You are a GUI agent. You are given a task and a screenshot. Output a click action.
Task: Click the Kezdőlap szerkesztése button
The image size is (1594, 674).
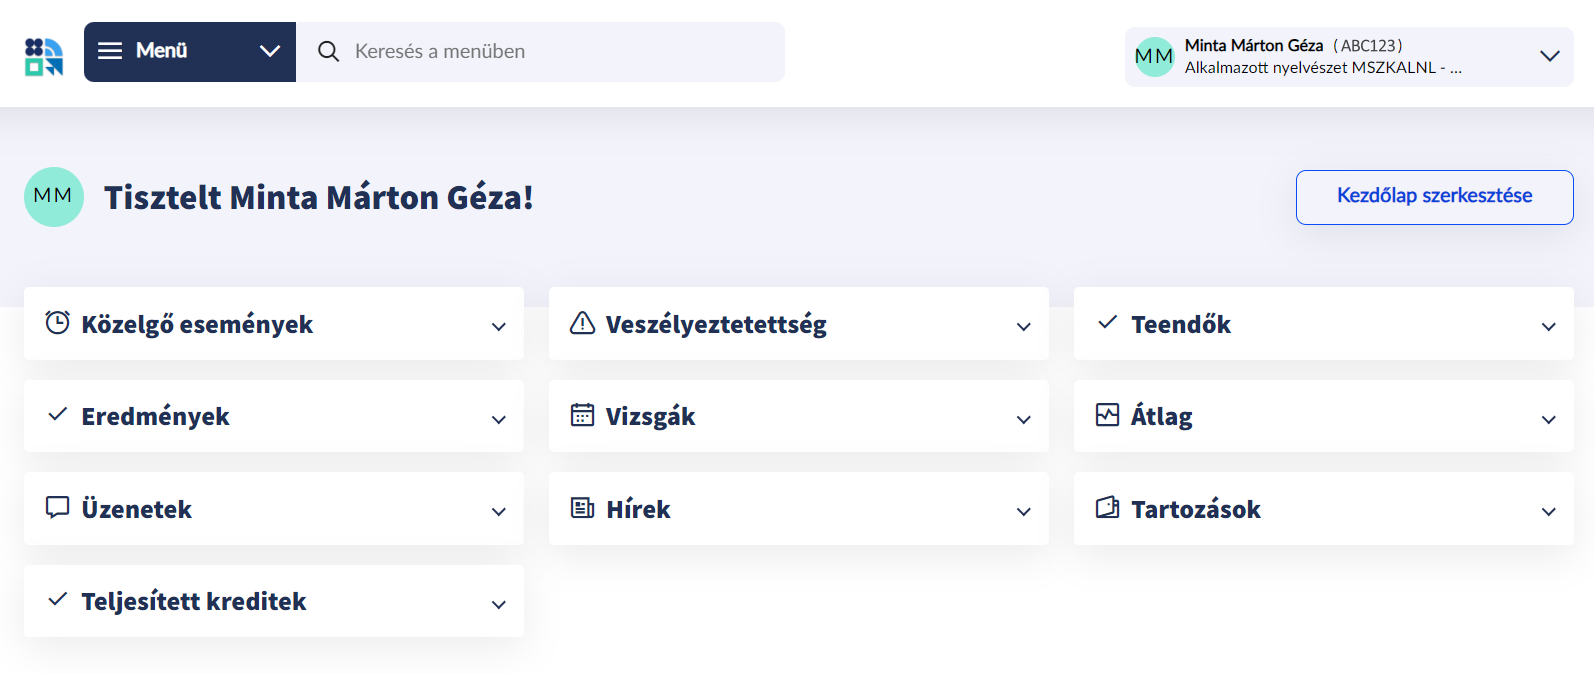click(1434, 197)
